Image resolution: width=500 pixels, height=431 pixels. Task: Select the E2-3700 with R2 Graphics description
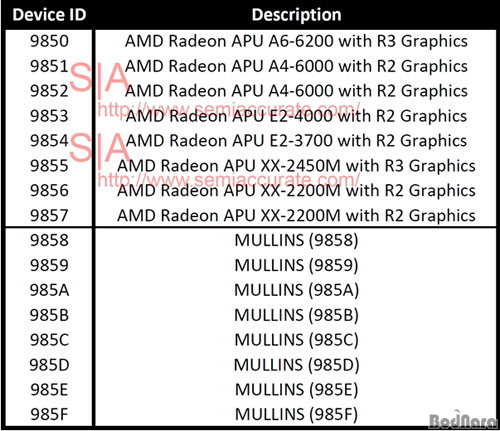point(296,141)
